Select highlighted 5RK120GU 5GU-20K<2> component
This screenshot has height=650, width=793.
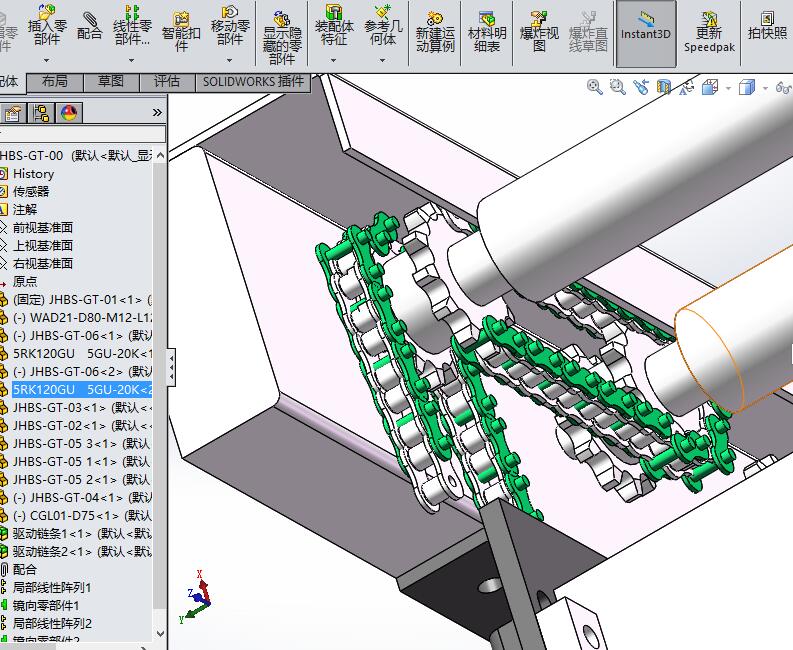[82, 389]
